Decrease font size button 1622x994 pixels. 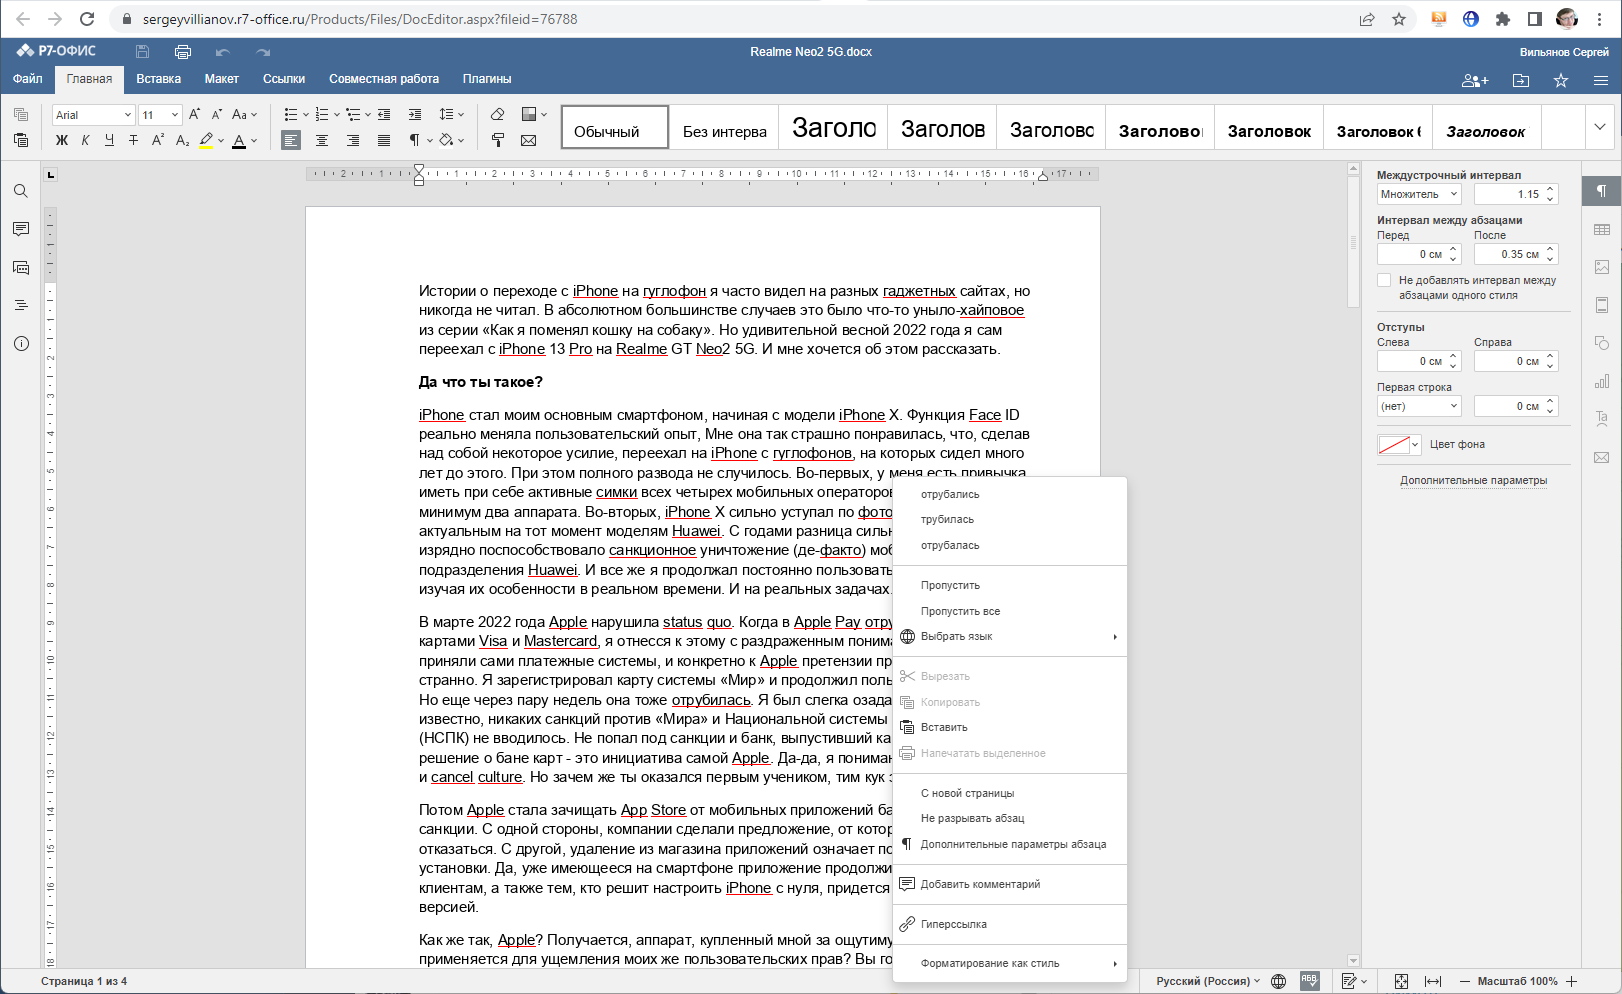217,114
